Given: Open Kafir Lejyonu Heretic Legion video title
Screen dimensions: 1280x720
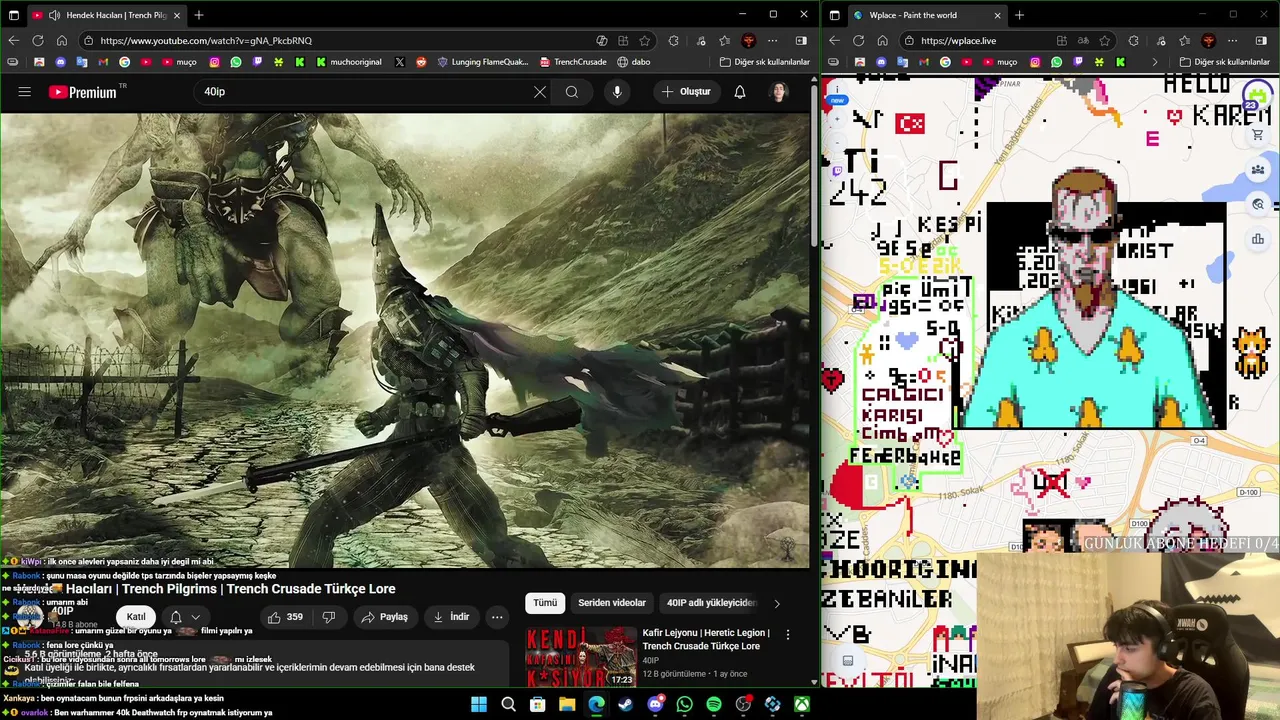Looking at the screenshot, I should click(x=706, y=639).
